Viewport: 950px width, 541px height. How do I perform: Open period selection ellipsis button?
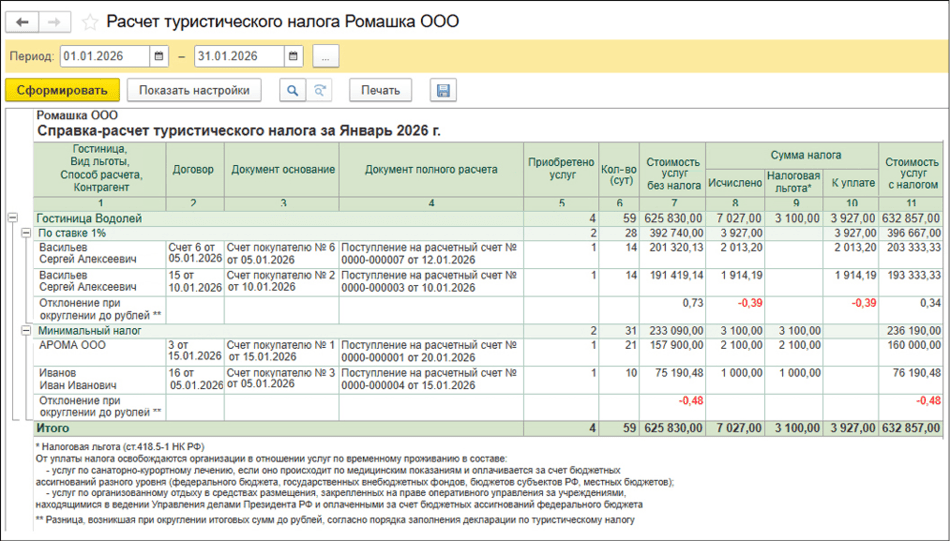pos(326,56)
